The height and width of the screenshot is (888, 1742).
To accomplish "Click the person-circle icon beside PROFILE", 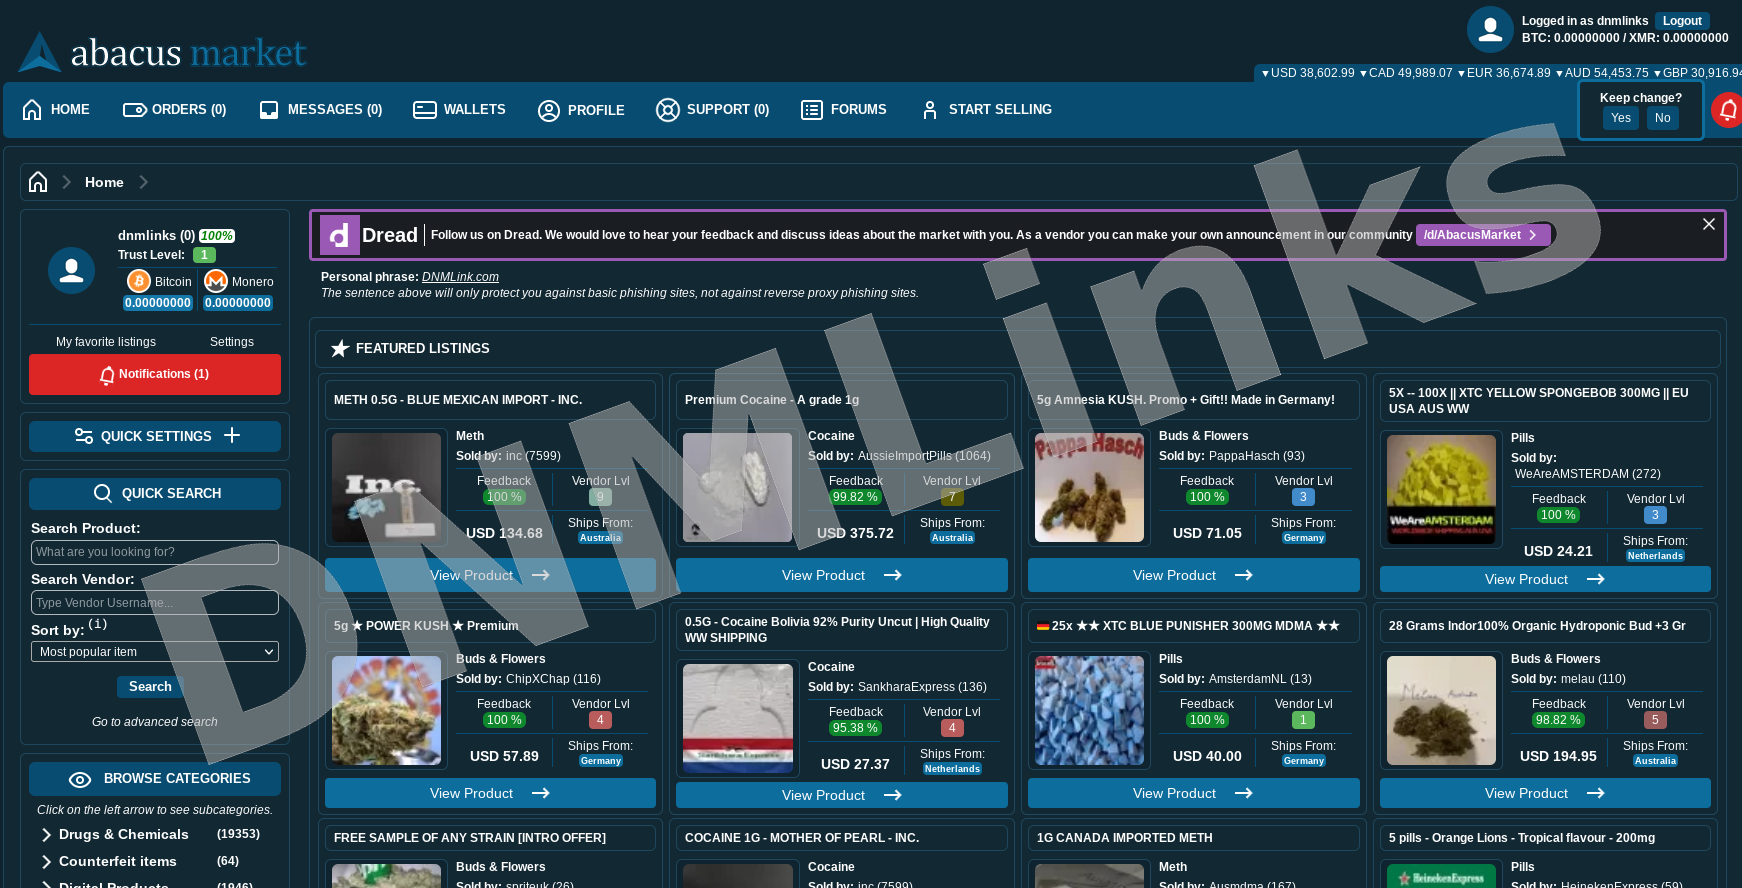I will click(x=549, y=110).
